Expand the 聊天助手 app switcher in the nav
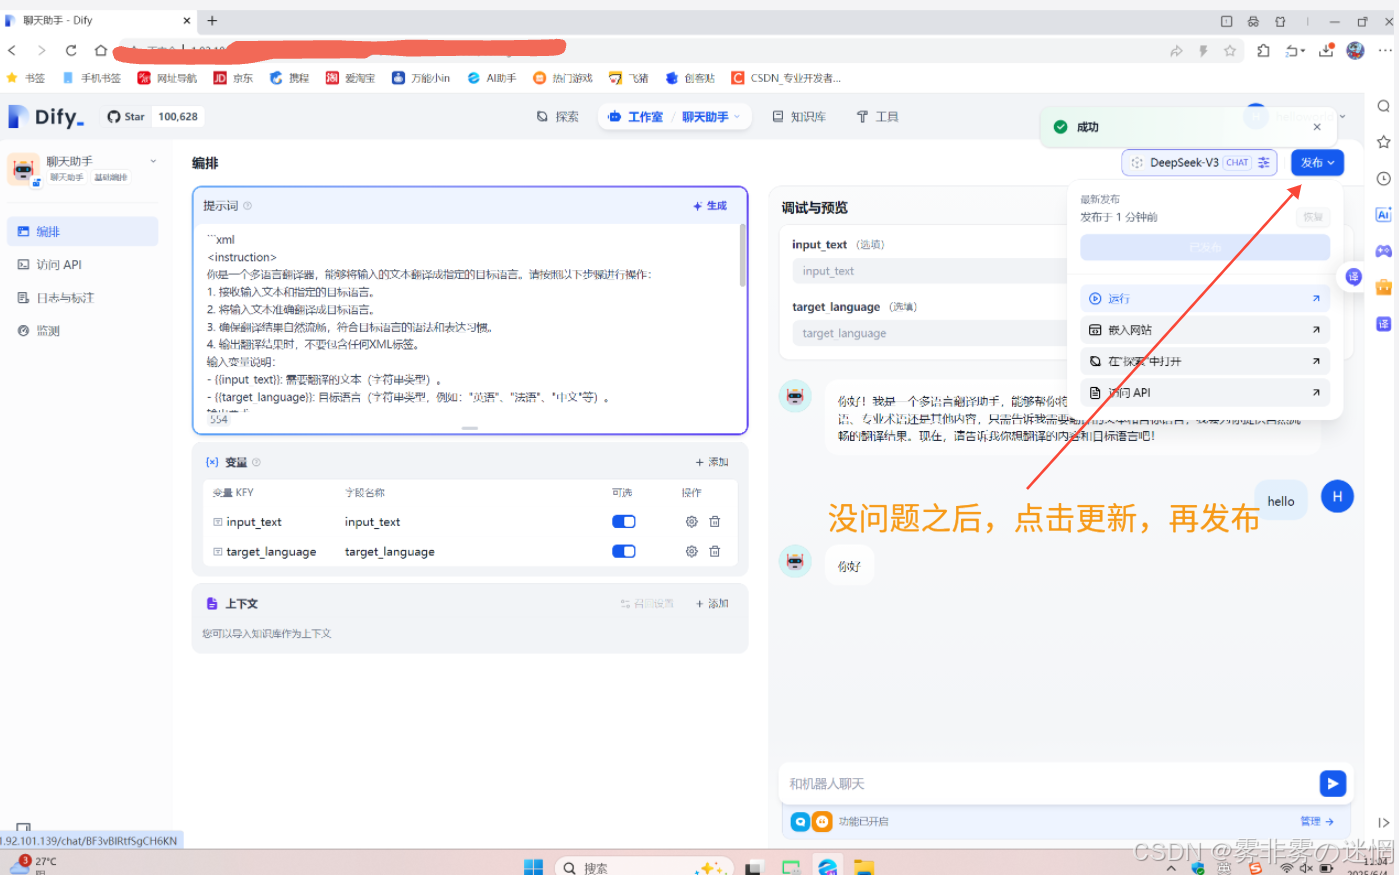 click(711, 117)
